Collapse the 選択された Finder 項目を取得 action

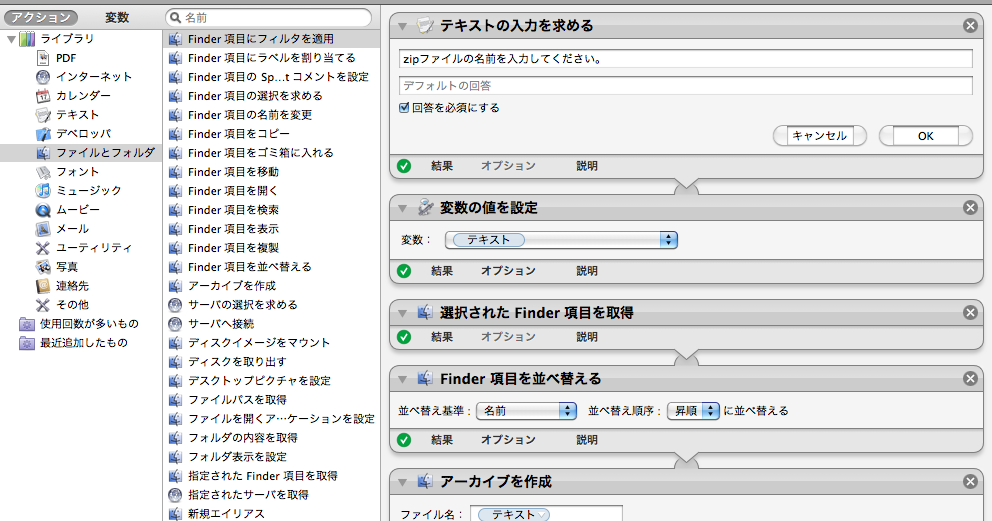(402, 313)
